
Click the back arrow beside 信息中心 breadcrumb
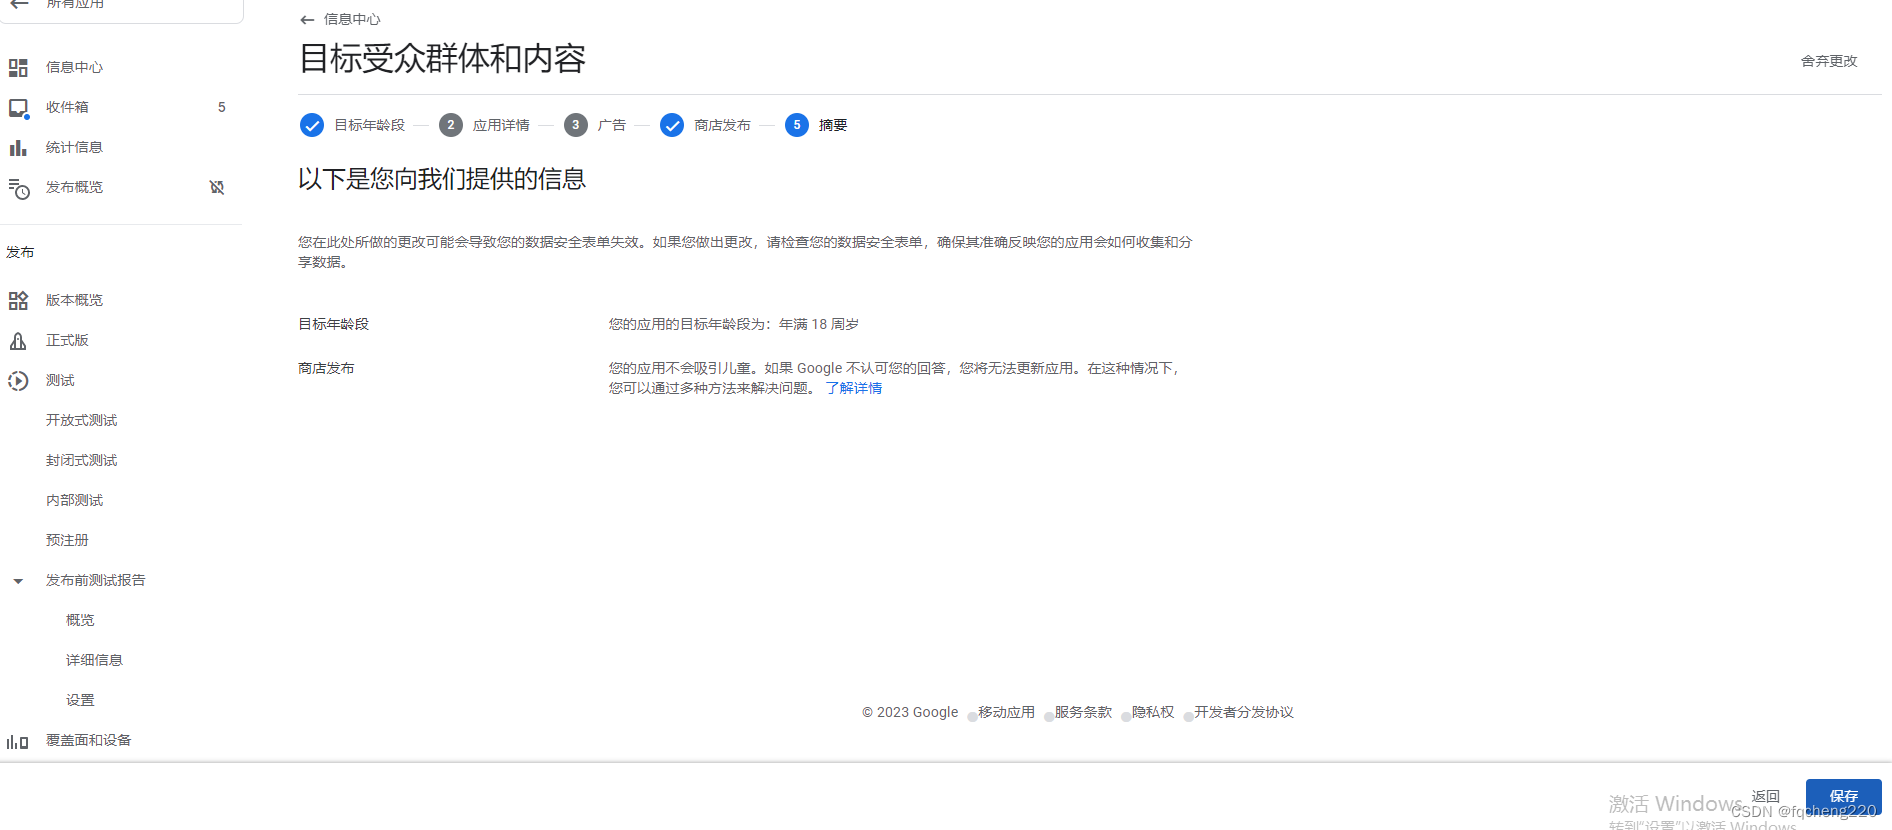(x=307, y=20)
